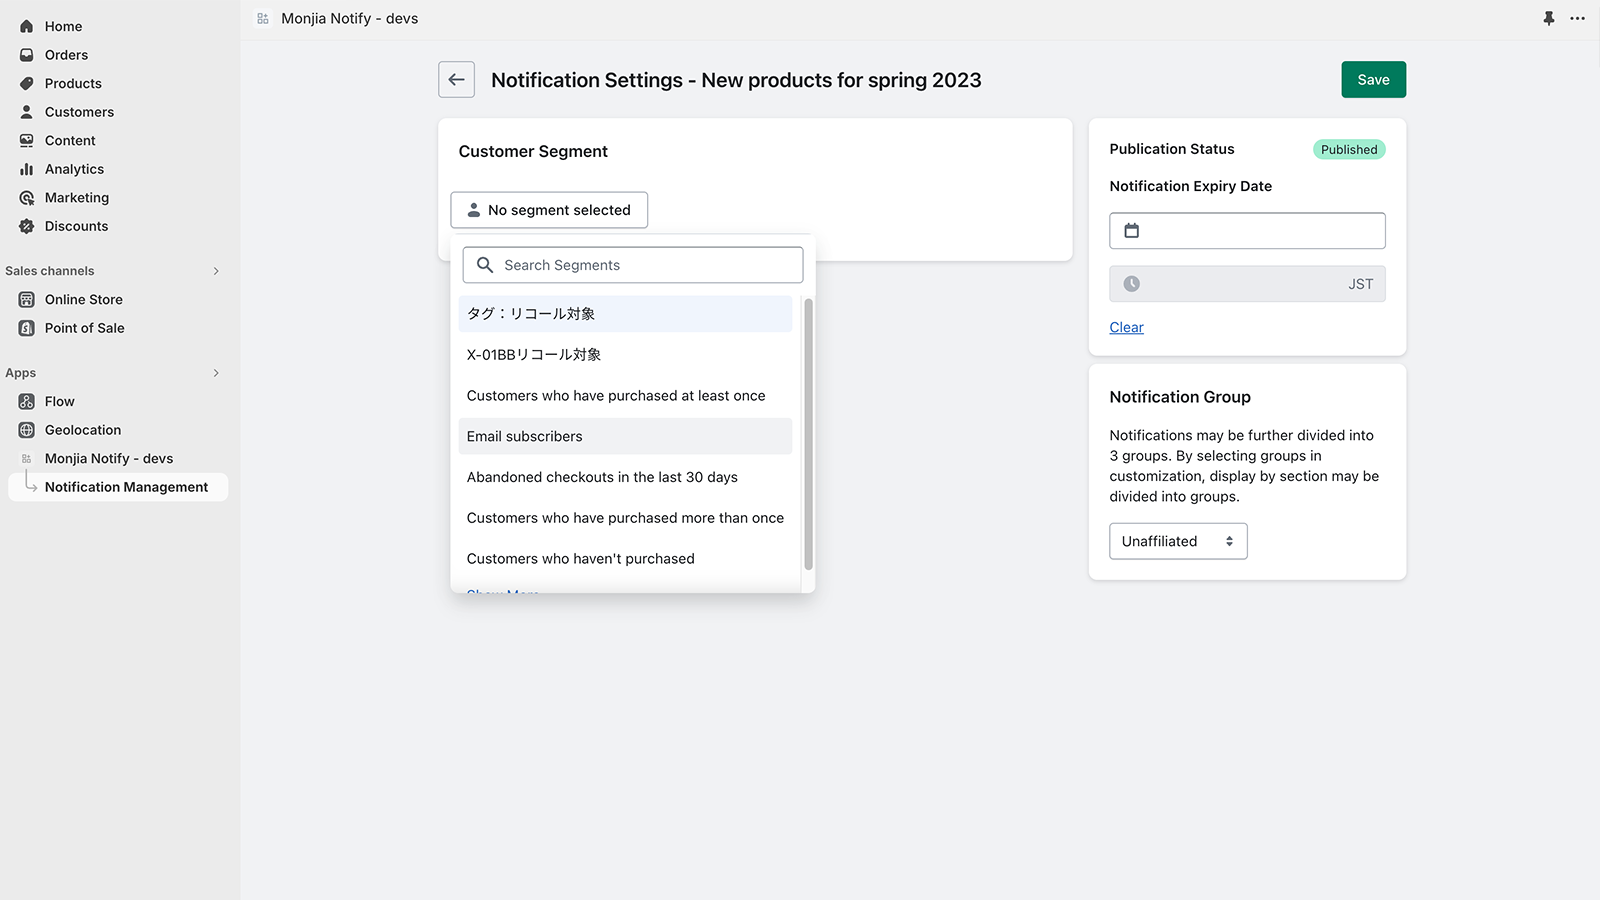Viewport: 1600px width, 900px height.
Task: Click the Flow app icon
Action: (27, 401)
